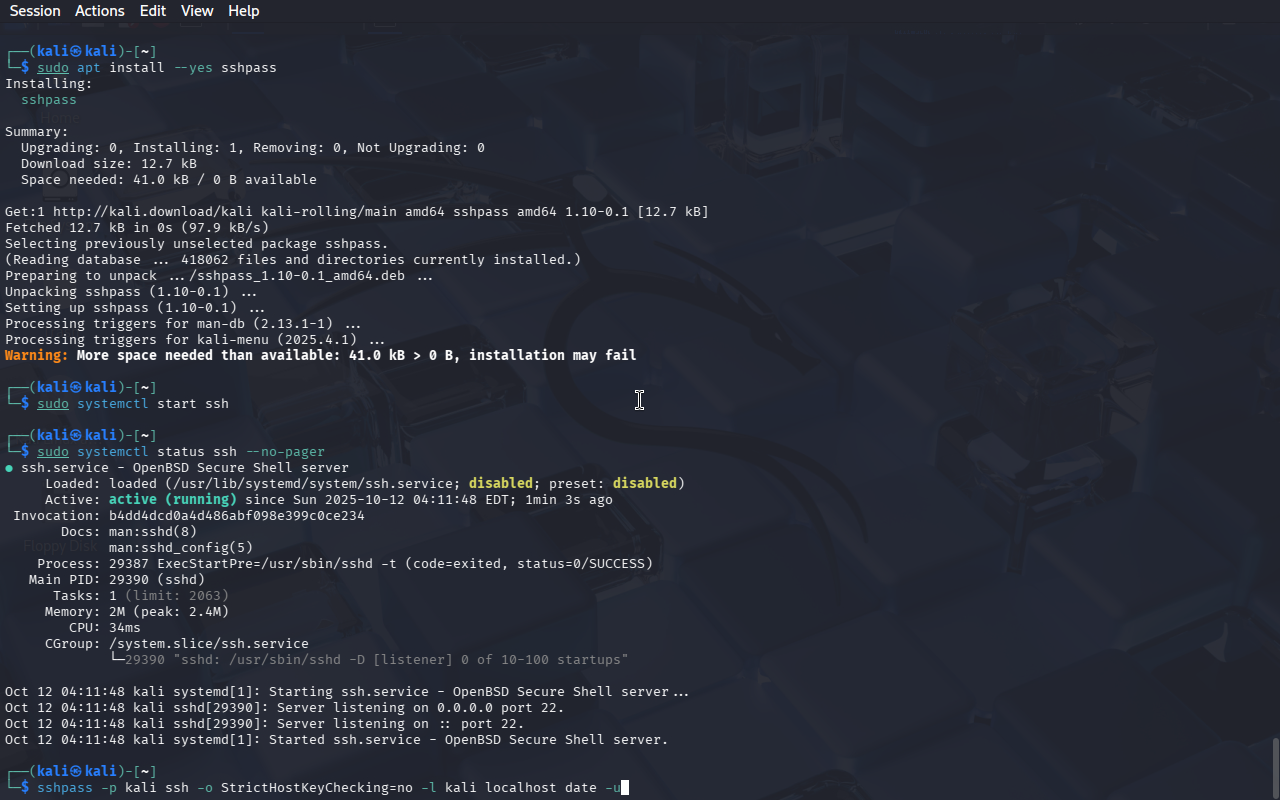This screenshot has height=800, width=1280.
Task: Click the Invocation ID hash string
Action: (237, 516)
